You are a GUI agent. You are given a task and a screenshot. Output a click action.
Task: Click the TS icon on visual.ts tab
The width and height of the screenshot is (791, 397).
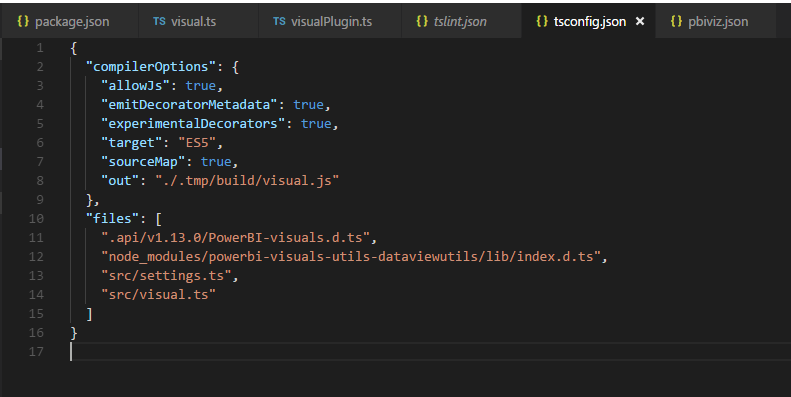pyautogui.click(x=159, y=21)
